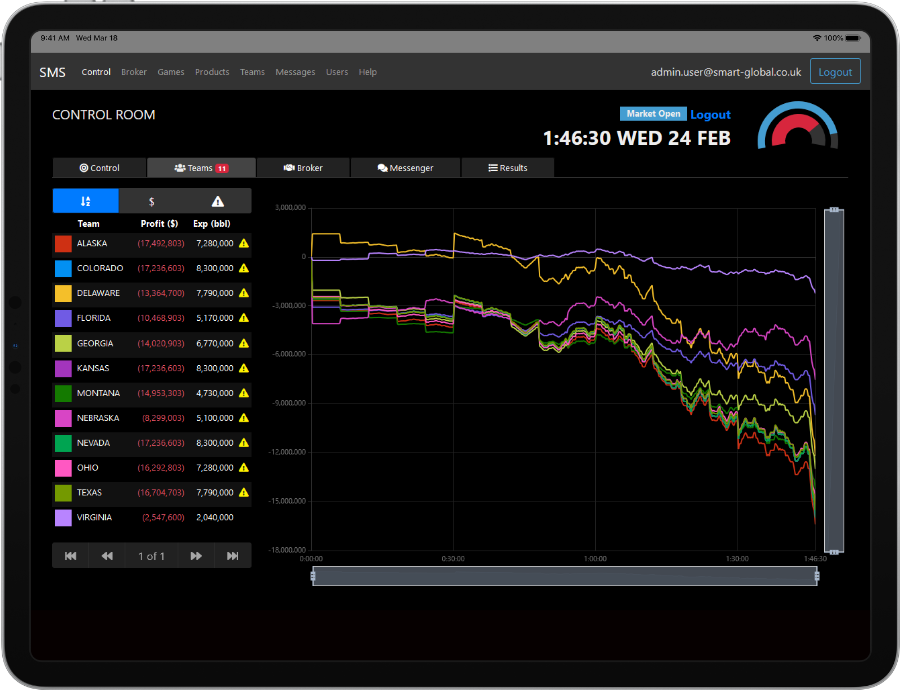The width and height of the screenshot is (900, 690).
Task: Click the warning icon beside NEVADA
Action: 244,443
